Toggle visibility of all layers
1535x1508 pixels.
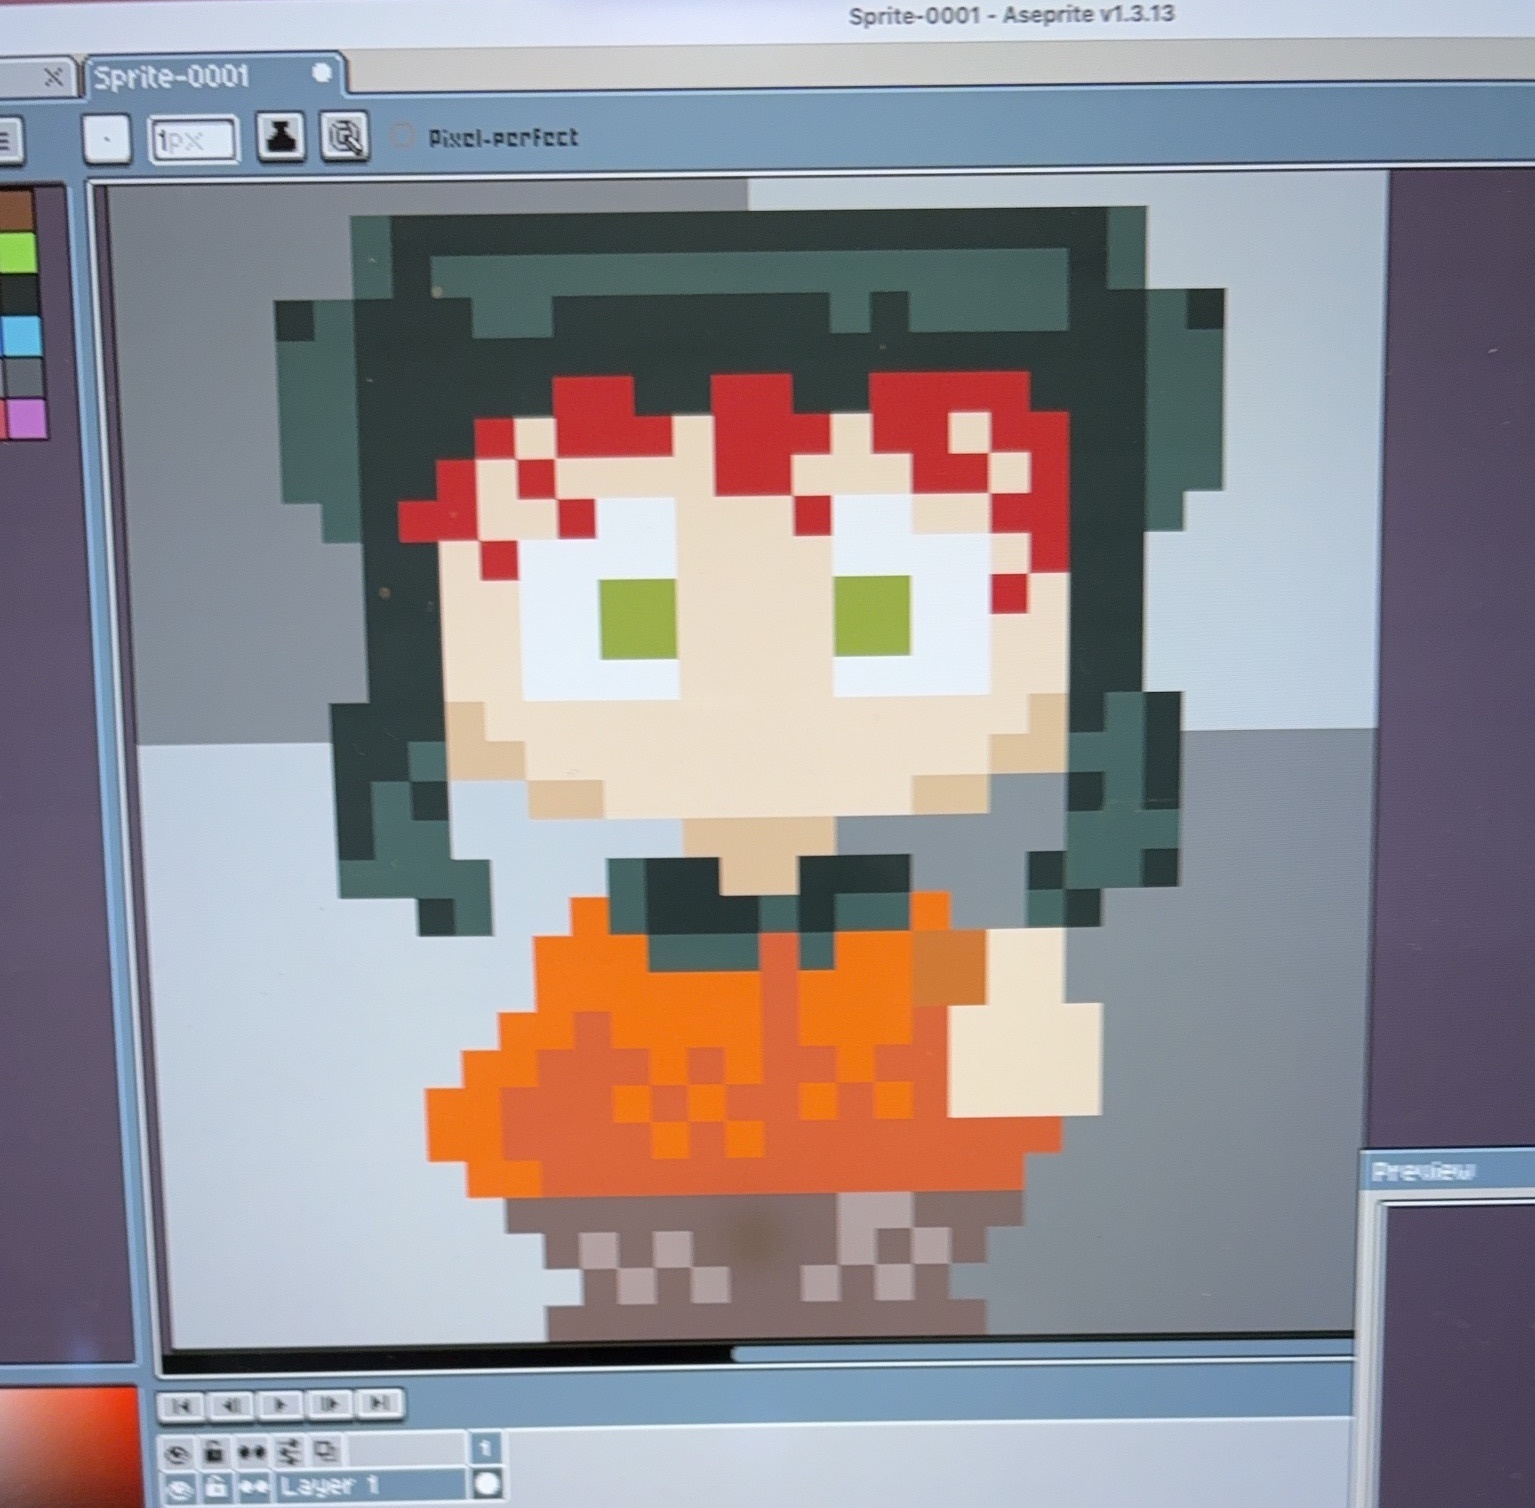177,1452
